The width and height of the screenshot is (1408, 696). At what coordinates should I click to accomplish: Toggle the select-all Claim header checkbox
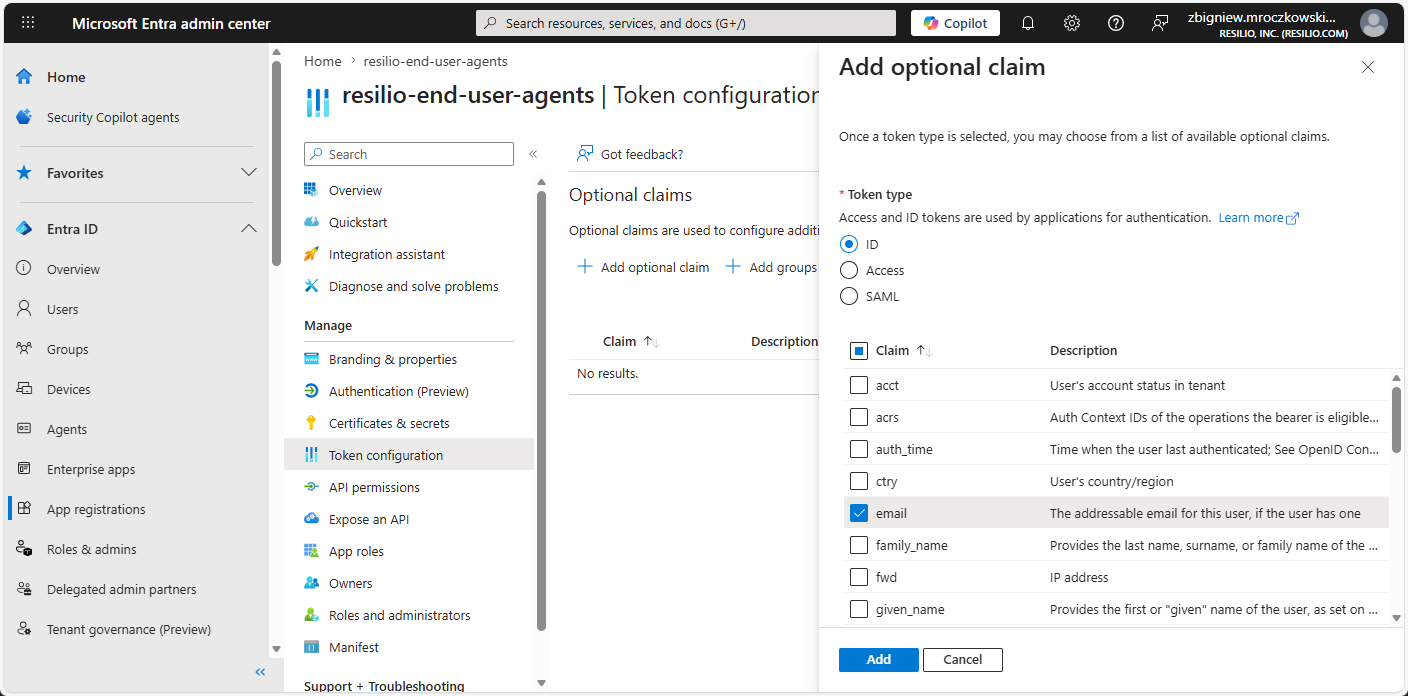coord(858,350)
